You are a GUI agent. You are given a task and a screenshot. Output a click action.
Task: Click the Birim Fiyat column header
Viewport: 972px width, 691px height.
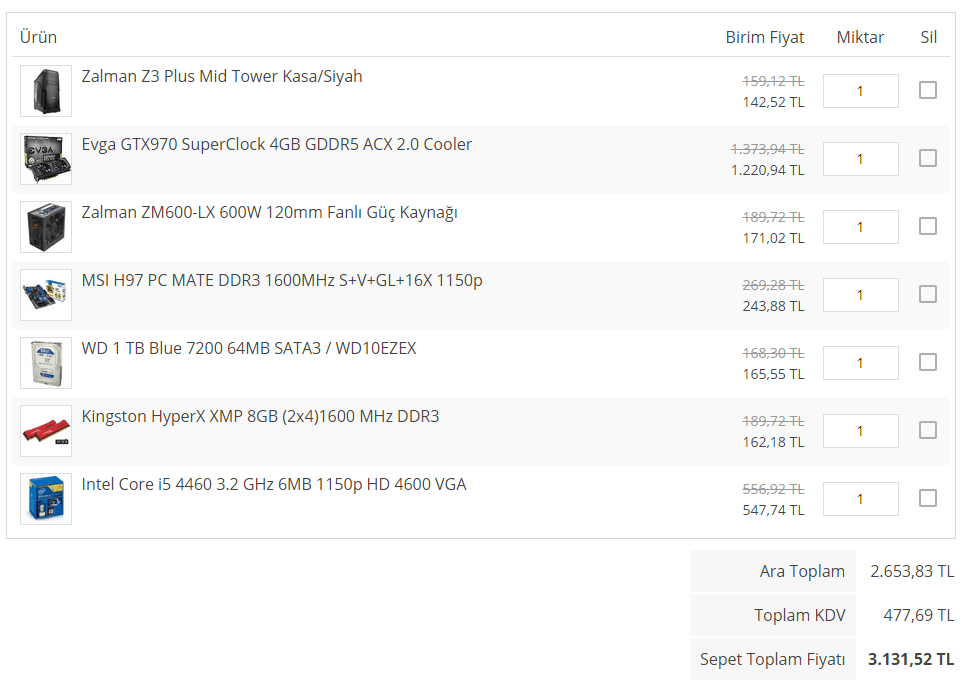click(x=765, y=37)
